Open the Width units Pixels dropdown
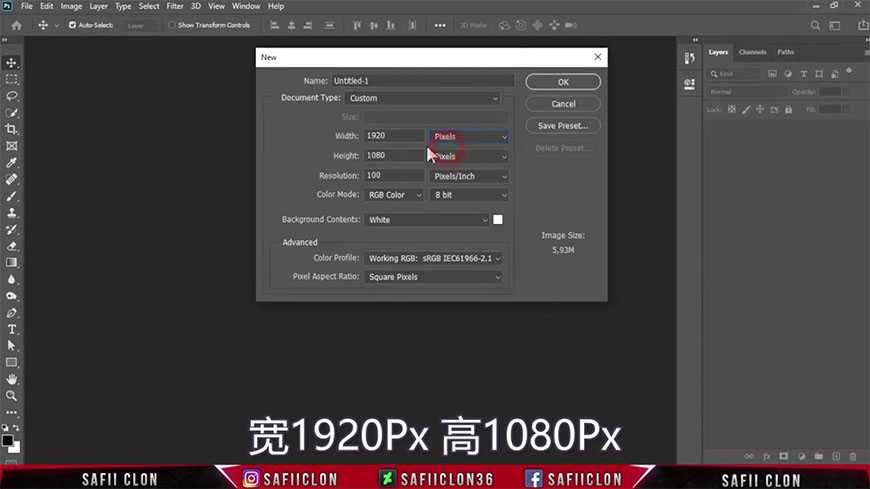Viewport: 870px width, 489px height. click(469, 136)
